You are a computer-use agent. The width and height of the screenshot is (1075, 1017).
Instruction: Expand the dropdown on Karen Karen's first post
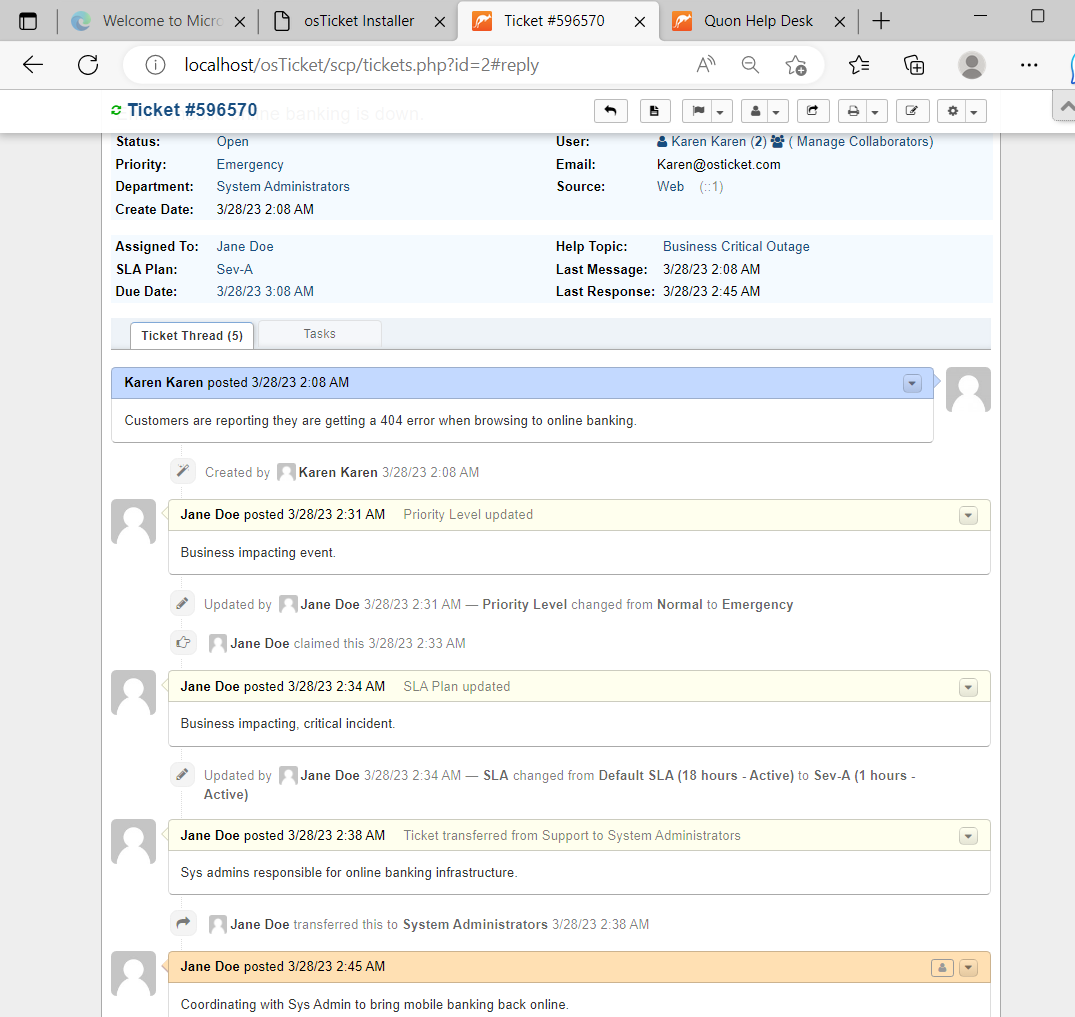911,383
